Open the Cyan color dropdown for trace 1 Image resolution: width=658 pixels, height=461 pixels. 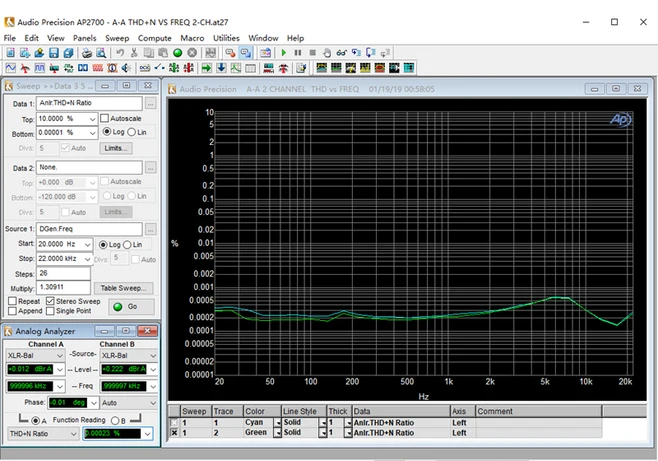click(x=277, y=423)
